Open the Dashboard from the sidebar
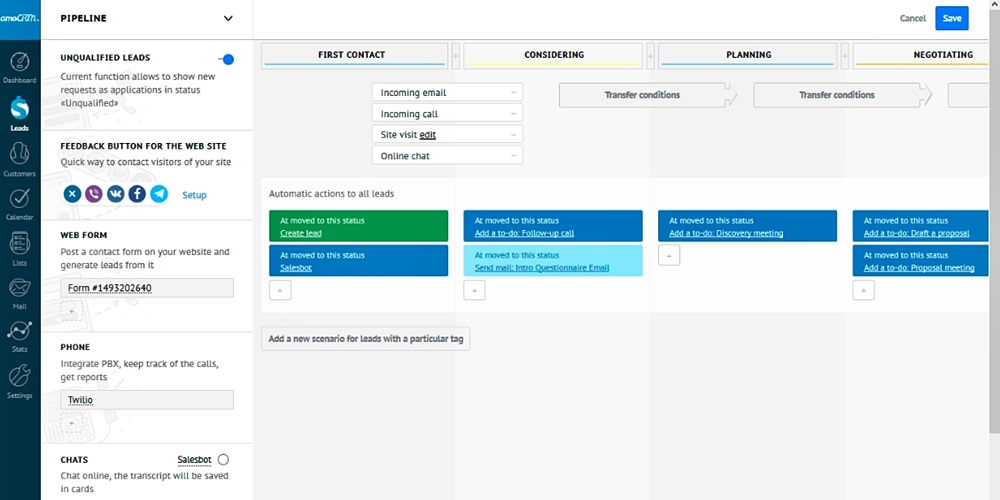Image resolution: width=1000 pixels, height=500 pixels. coord(19,66)
